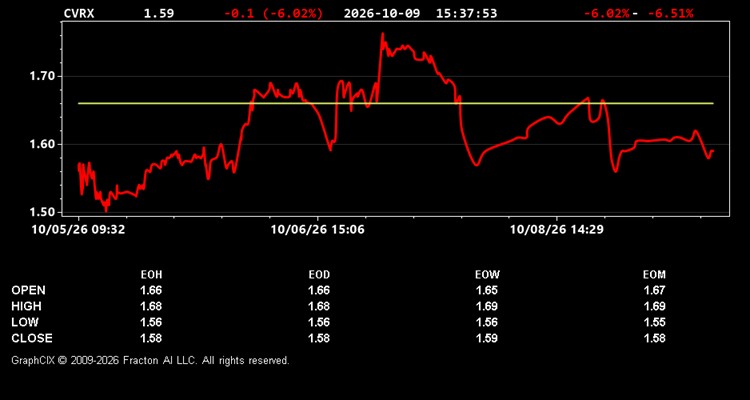Screen dimensions: 750x400
Task: Select the CLOSE row label
Action: 32,338
